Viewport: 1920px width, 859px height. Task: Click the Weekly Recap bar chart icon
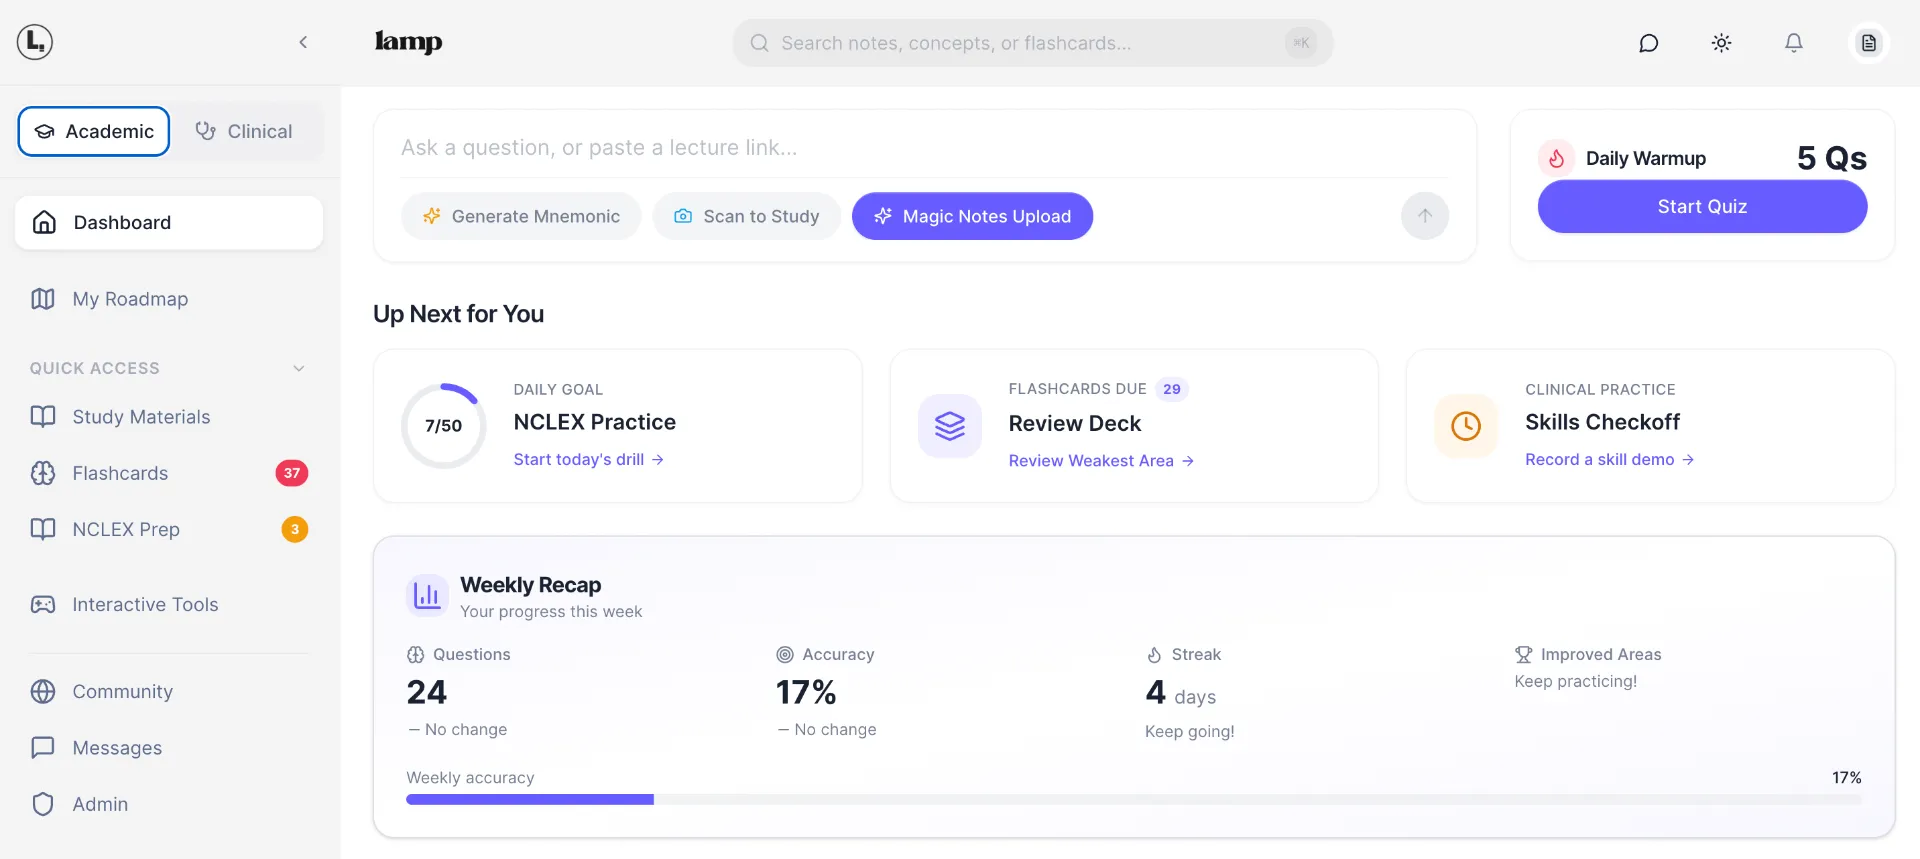pyautogui.click(x=427, y=595)
